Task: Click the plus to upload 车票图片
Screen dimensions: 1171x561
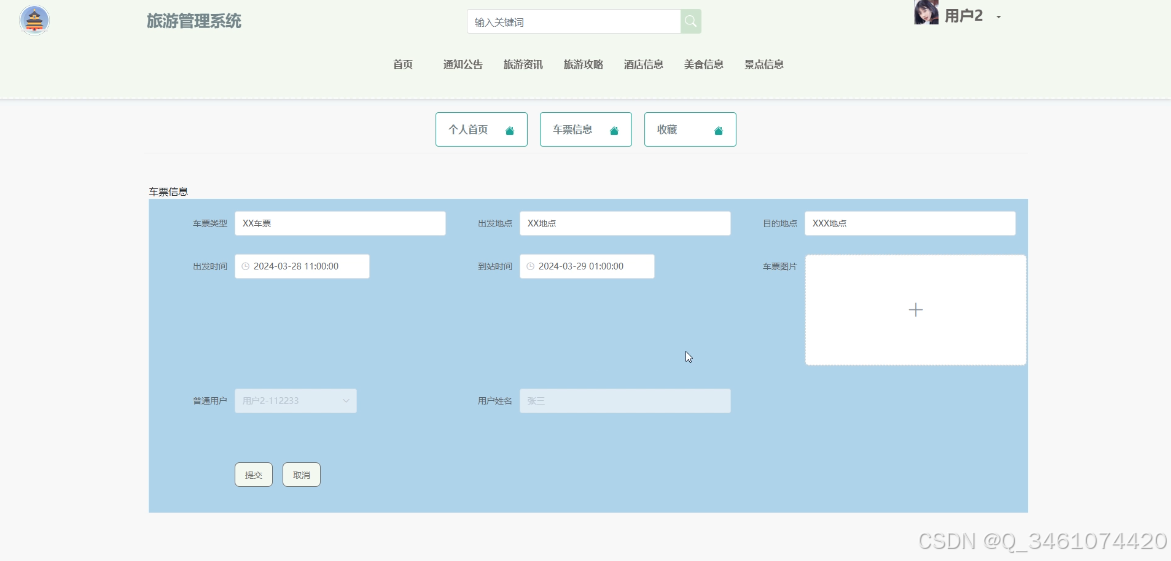Action: (916, 310)
